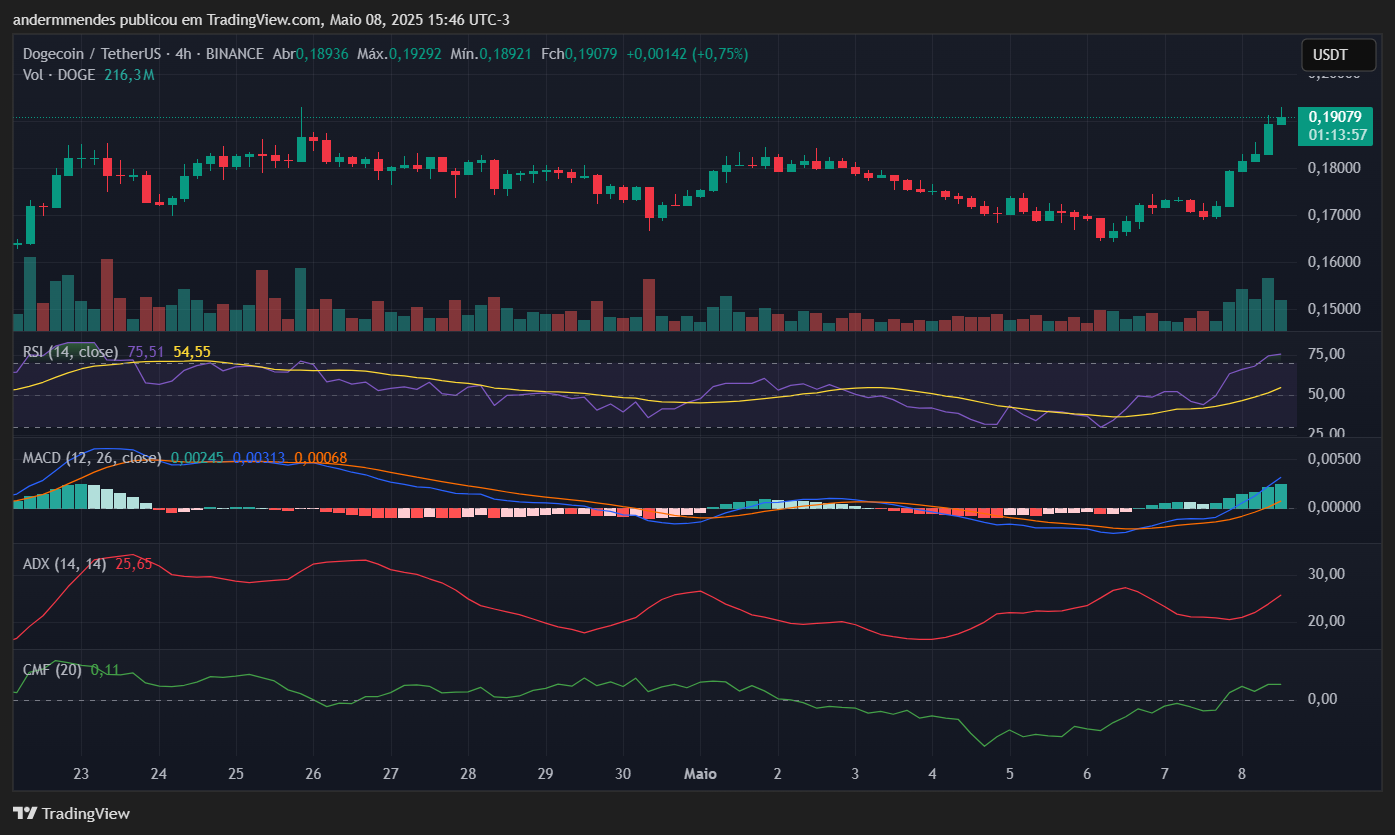Click date 8 on the time axis
The image size is (1395, 835).
click(x=1241, y=774)
